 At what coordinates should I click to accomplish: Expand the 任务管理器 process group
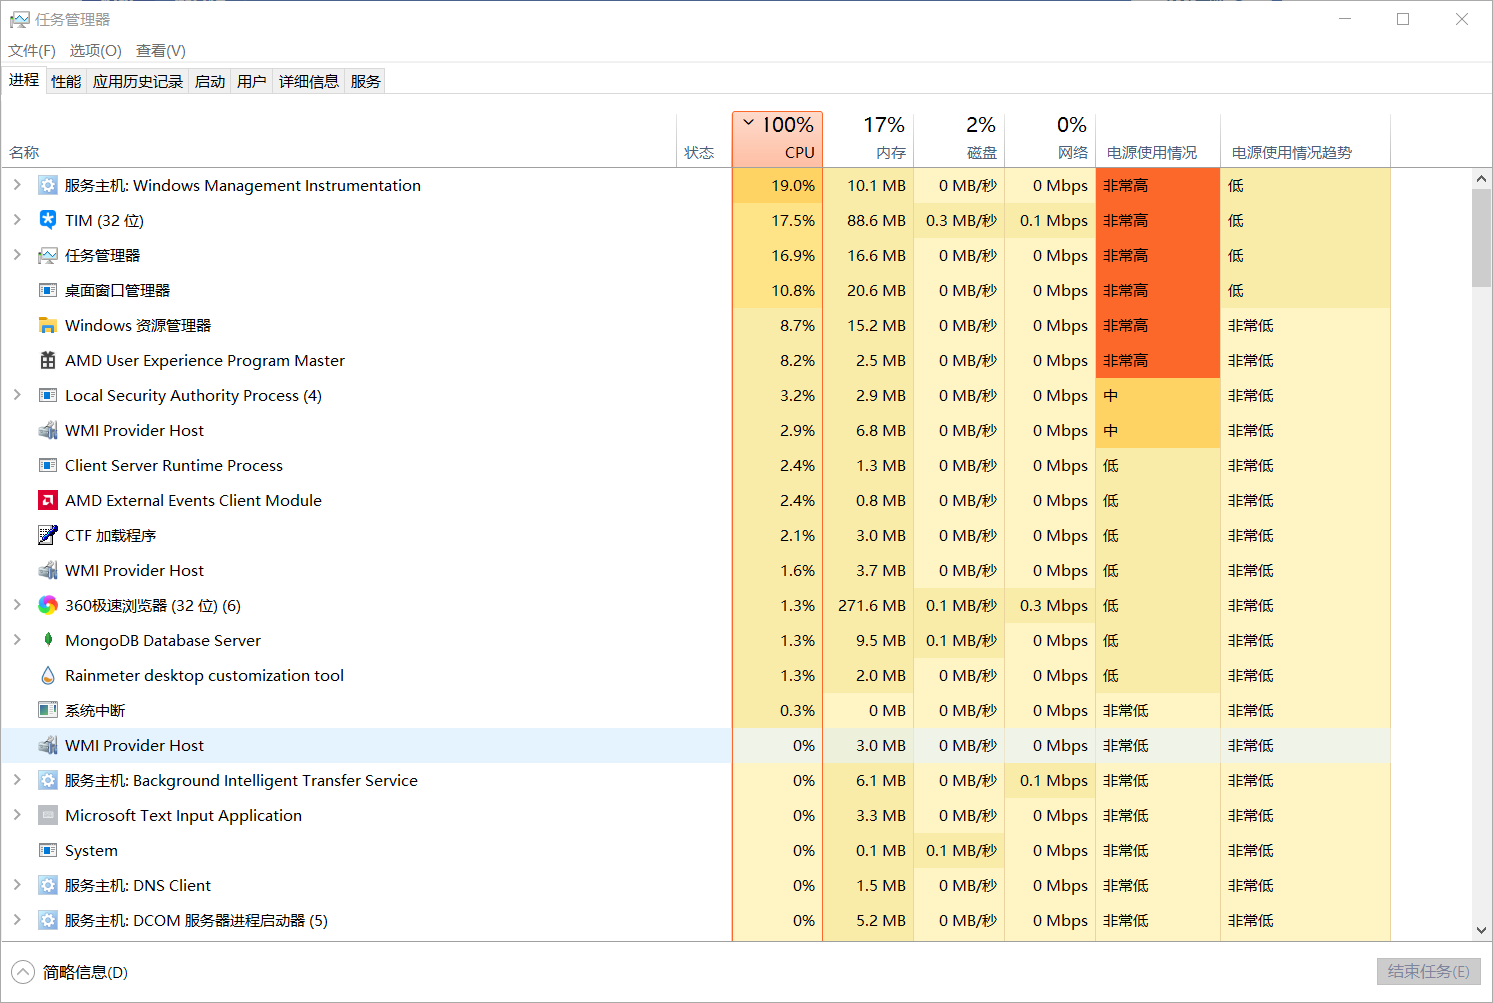17,255
